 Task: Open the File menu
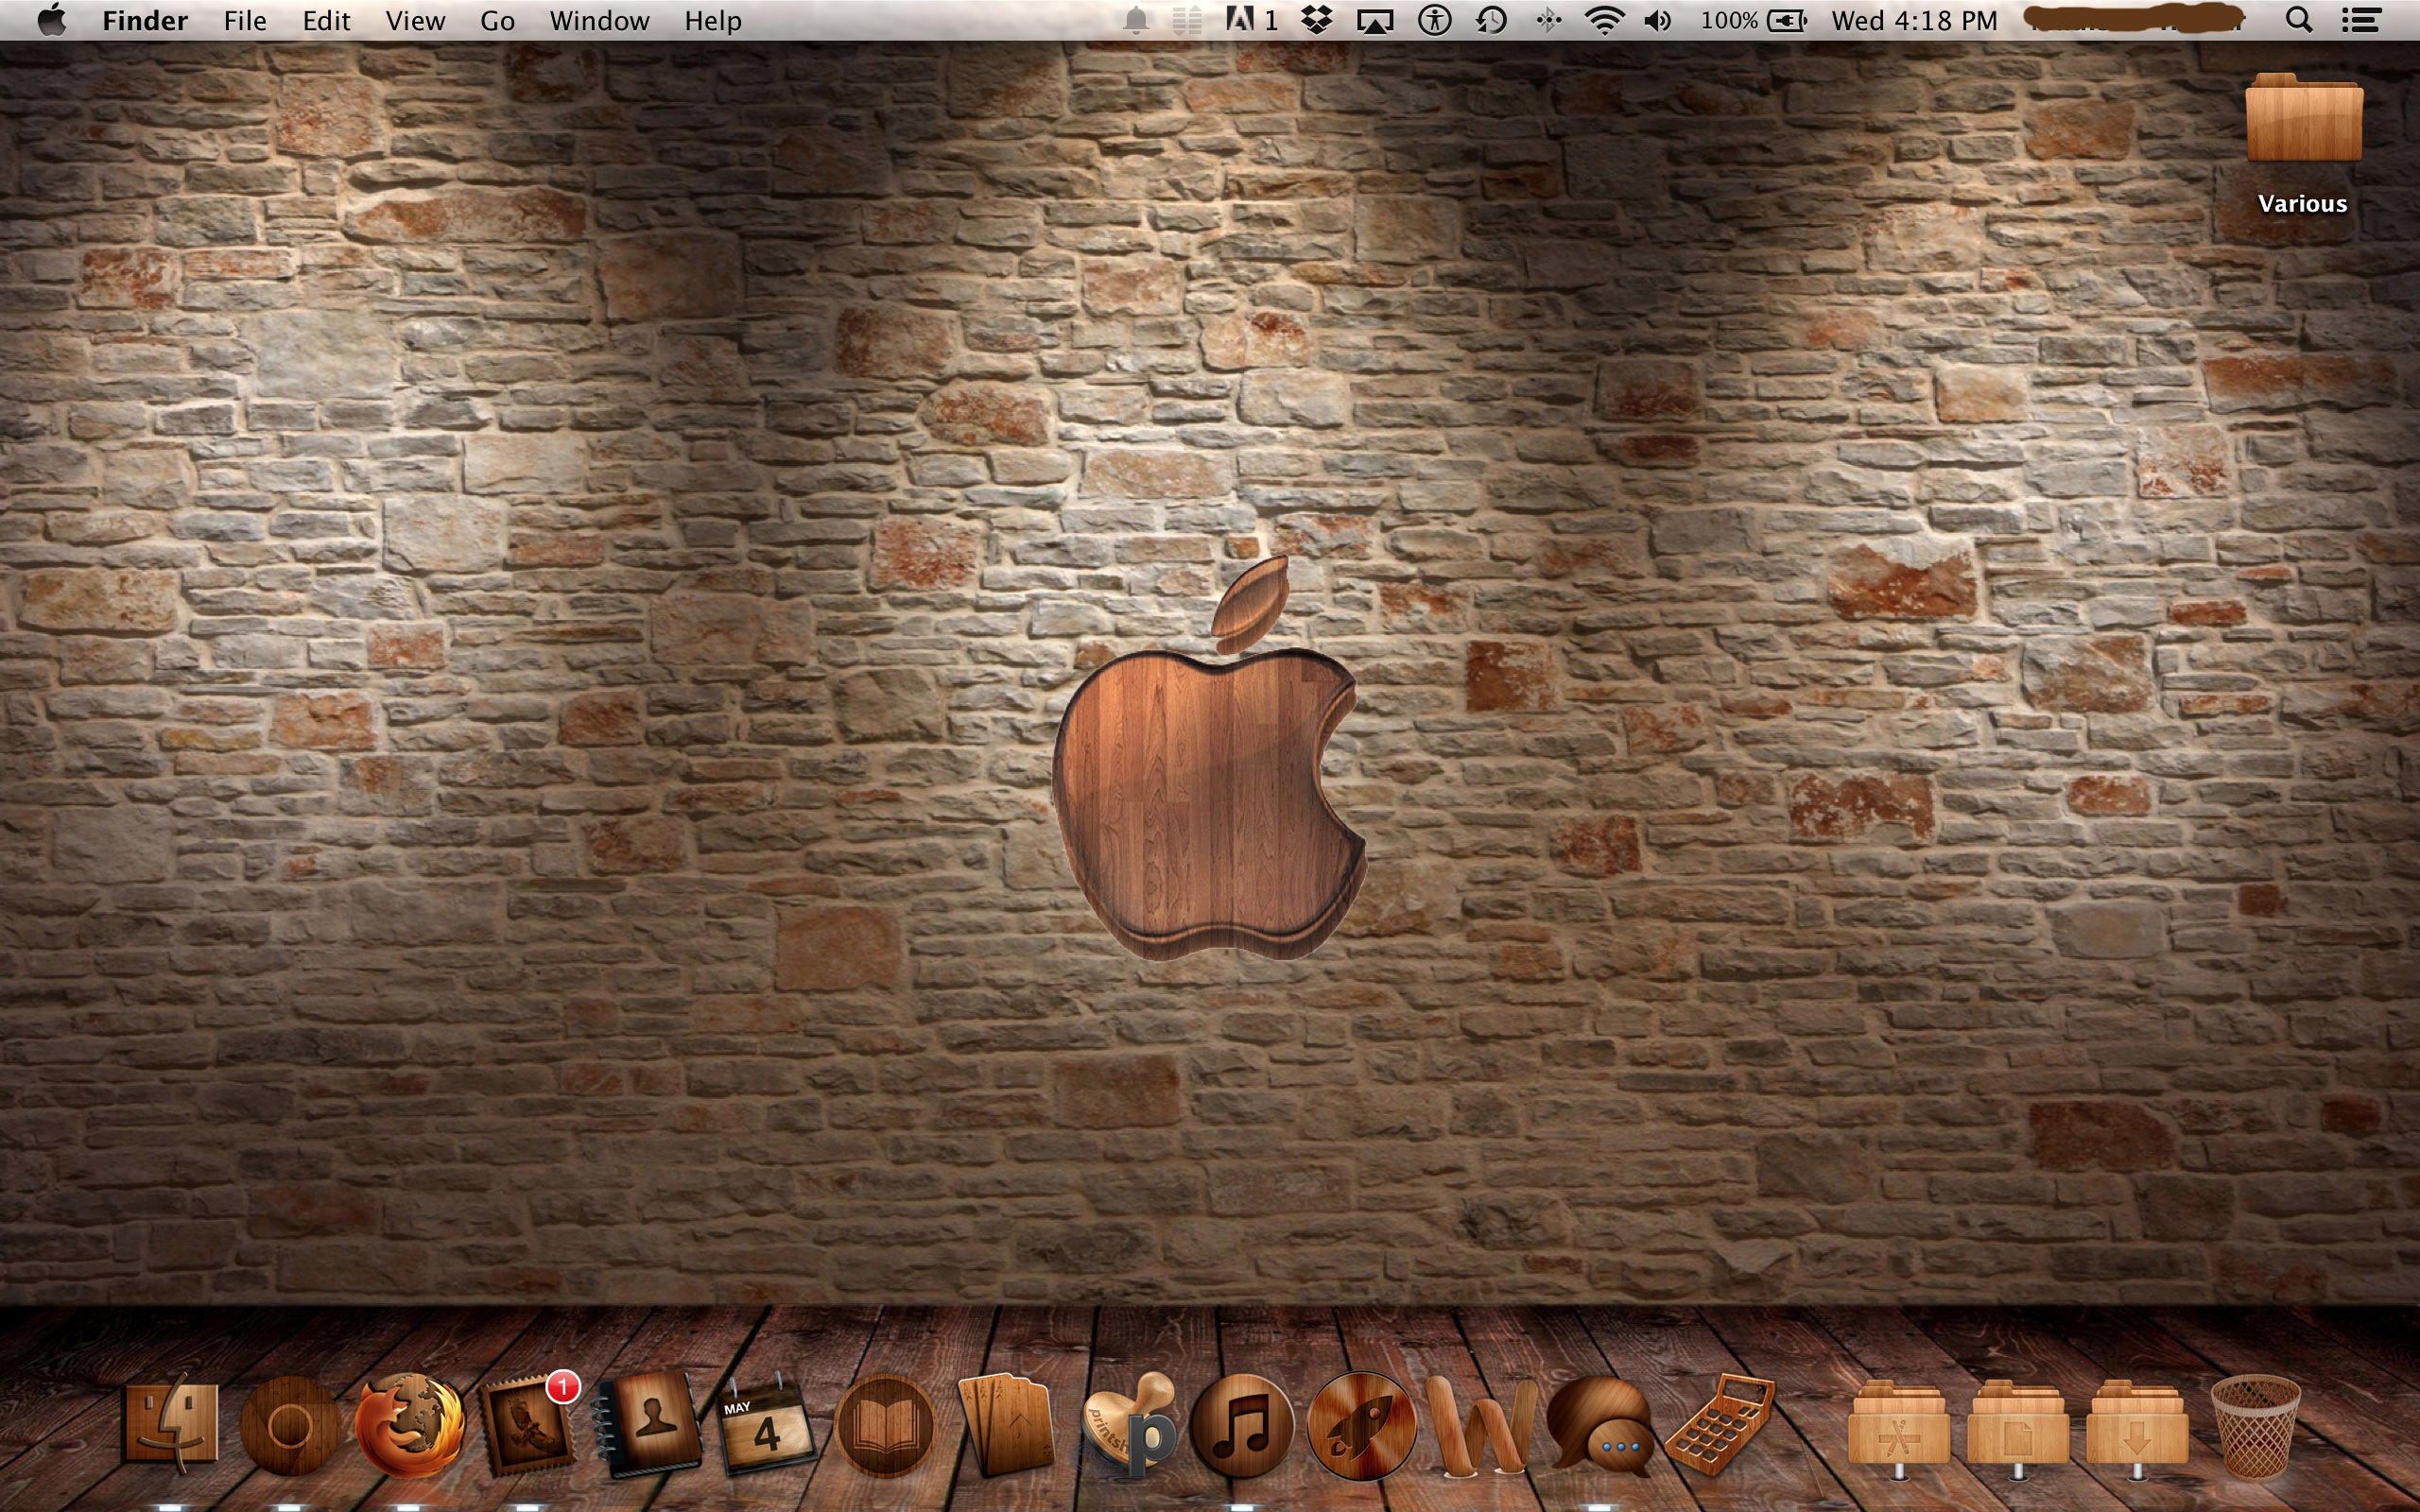click(x=245, y=20)
